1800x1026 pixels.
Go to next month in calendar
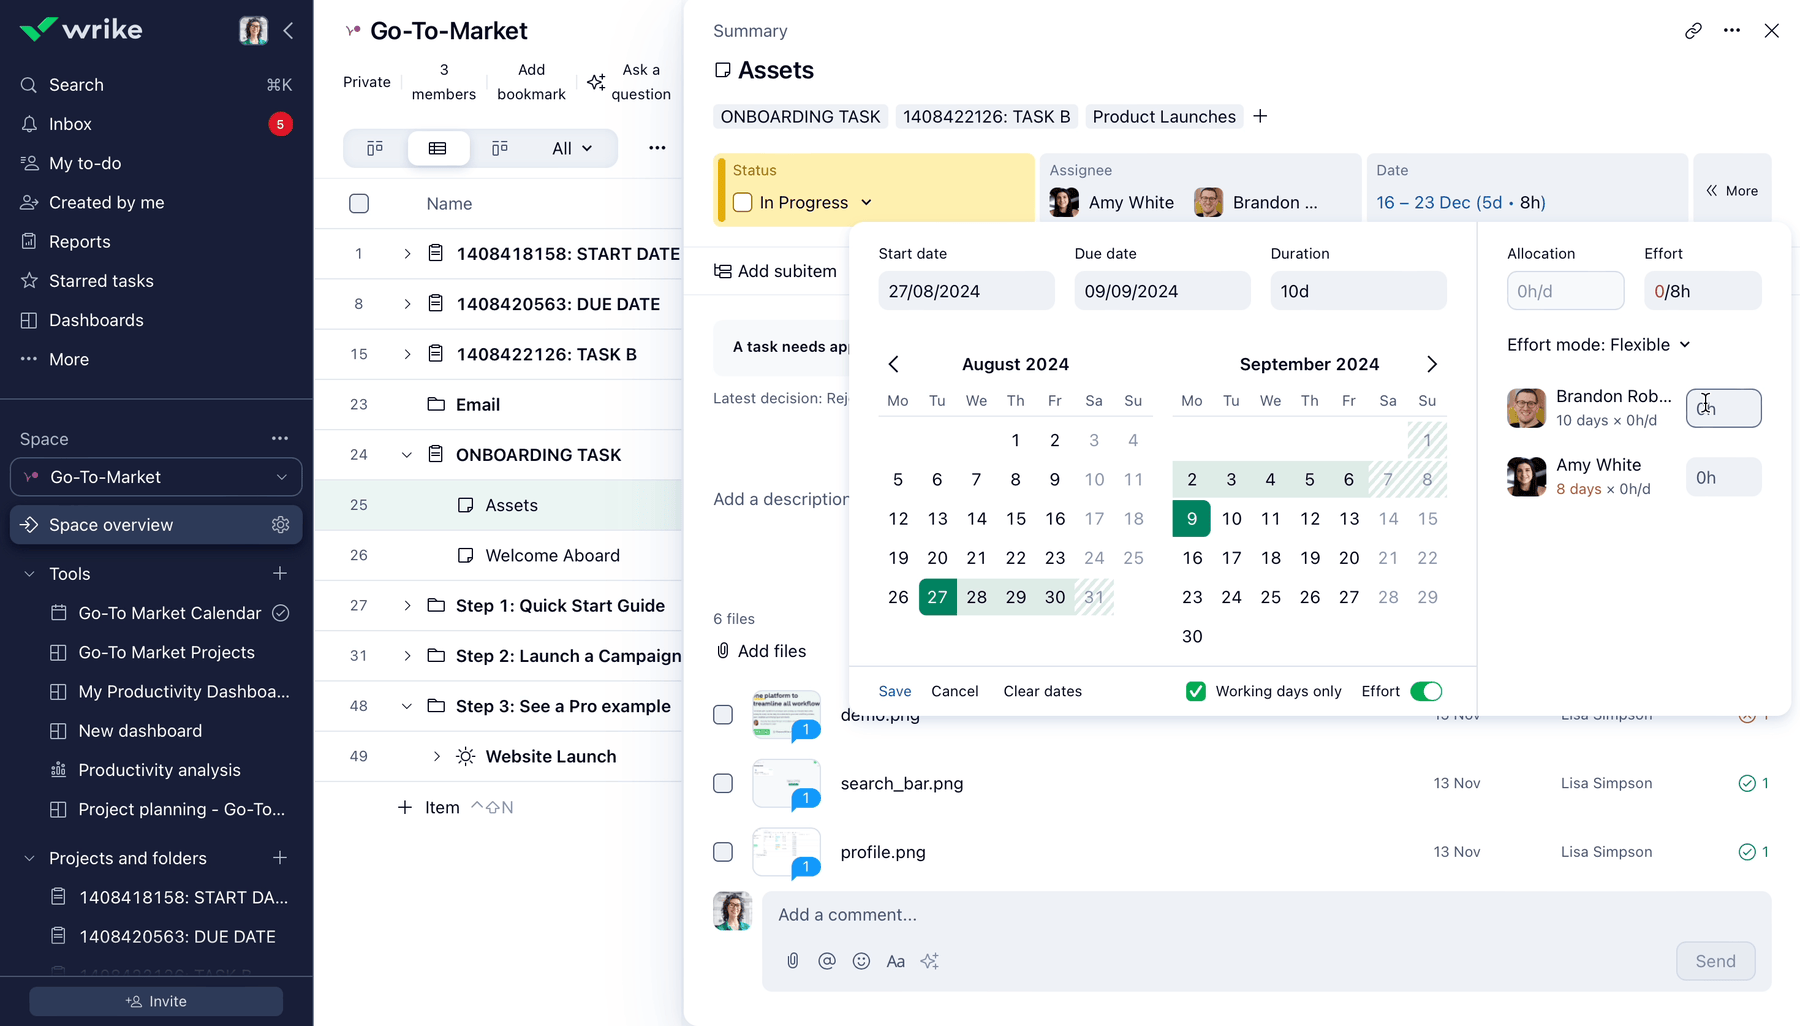tap(1431, 364)
